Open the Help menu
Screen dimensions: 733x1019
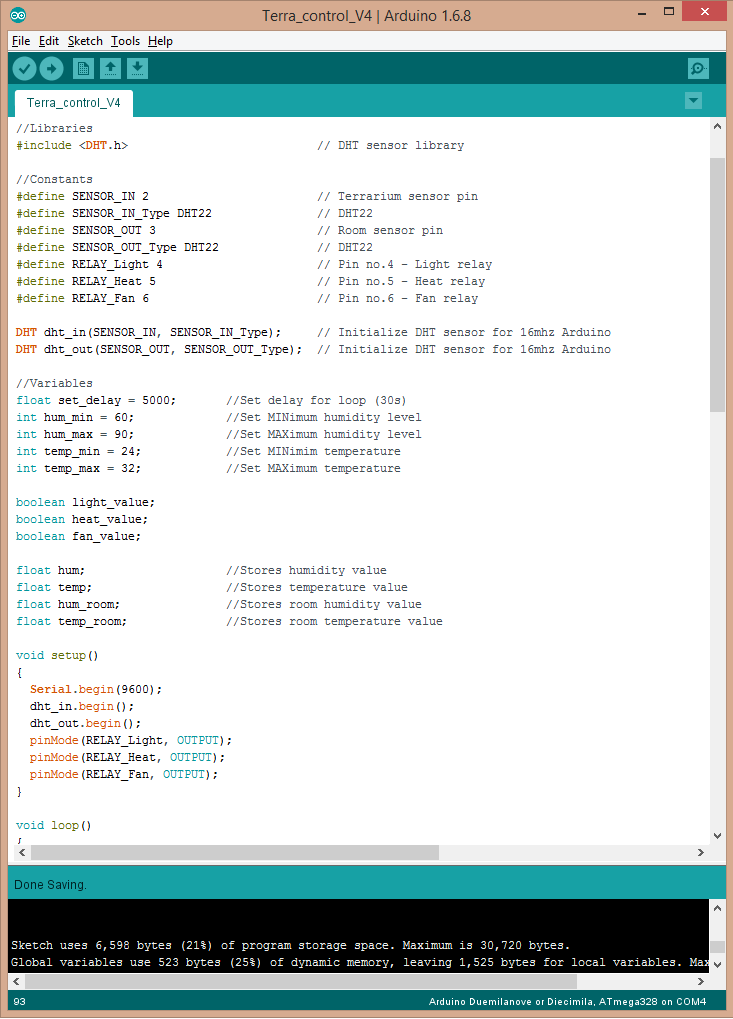click(x=161, y=41)
